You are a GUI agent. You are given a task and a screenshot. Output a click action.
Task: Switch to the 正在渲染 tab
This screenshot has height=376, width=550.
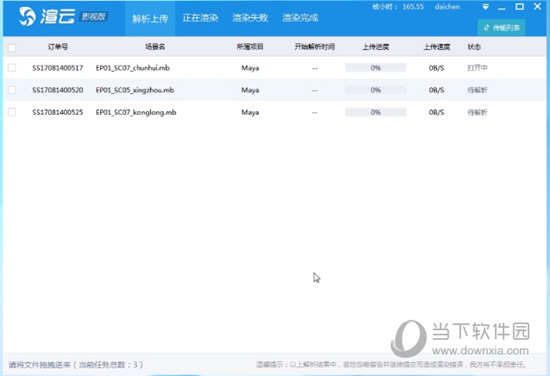point(200,18)
